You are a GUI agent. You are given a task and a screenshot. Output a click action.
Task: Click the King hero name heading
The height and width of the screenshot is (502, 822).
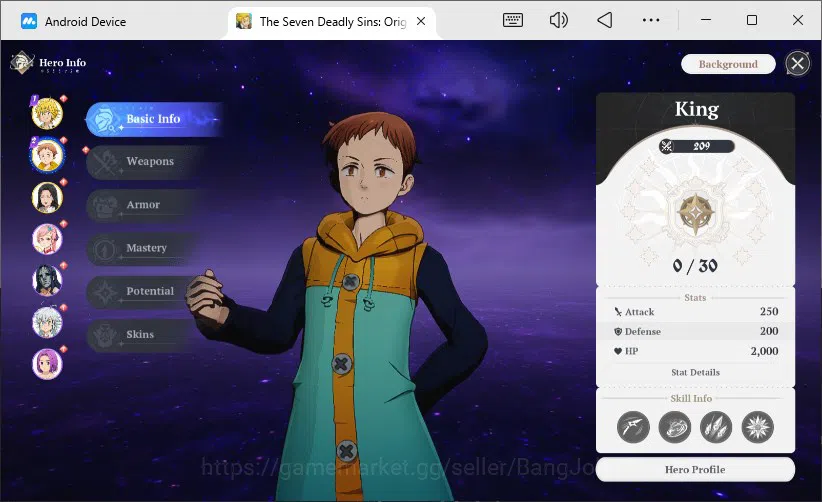click(697, 110)
